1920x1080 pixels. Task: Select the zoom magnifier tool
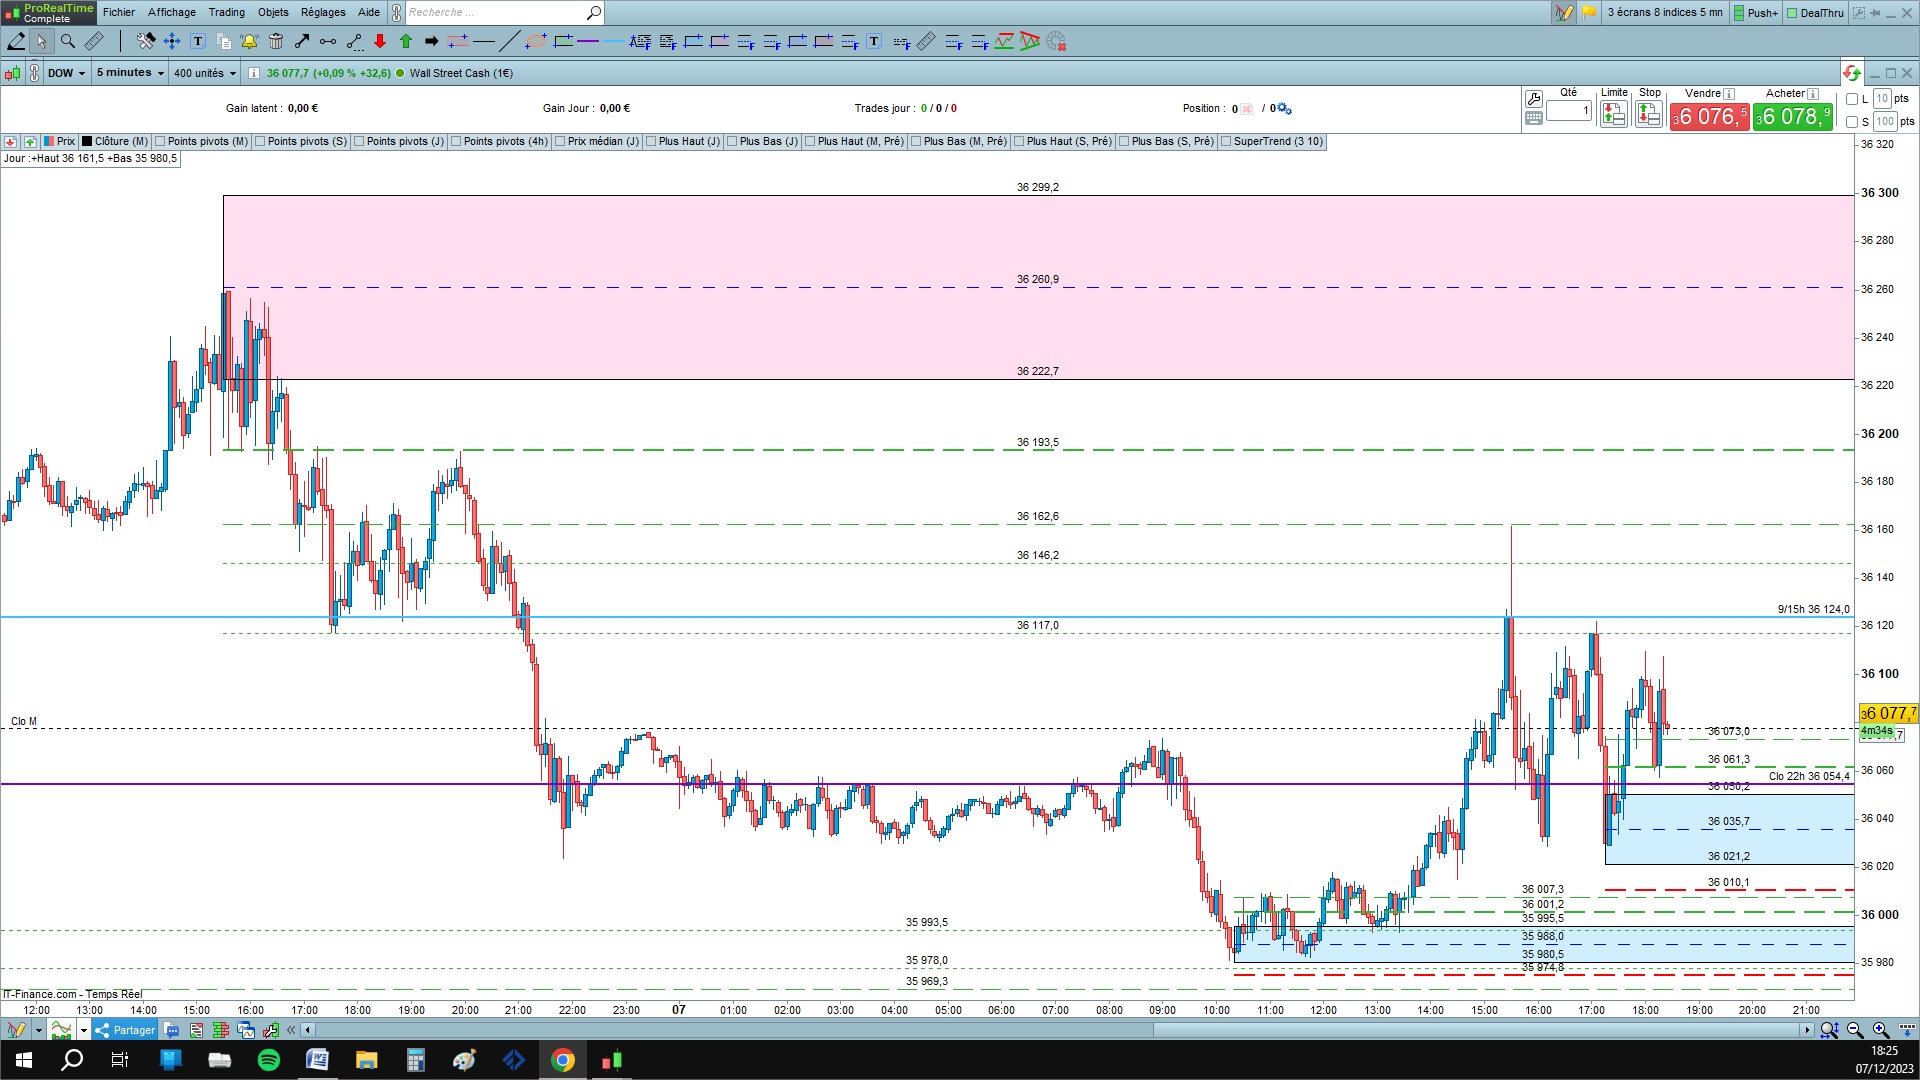(68, 41)
